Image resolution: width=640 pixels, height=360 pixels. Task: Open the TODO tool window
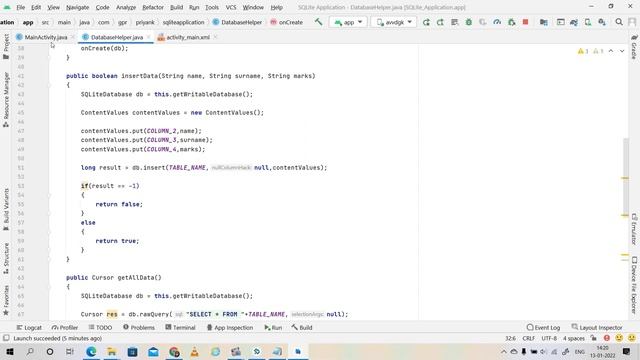[100, 327]
